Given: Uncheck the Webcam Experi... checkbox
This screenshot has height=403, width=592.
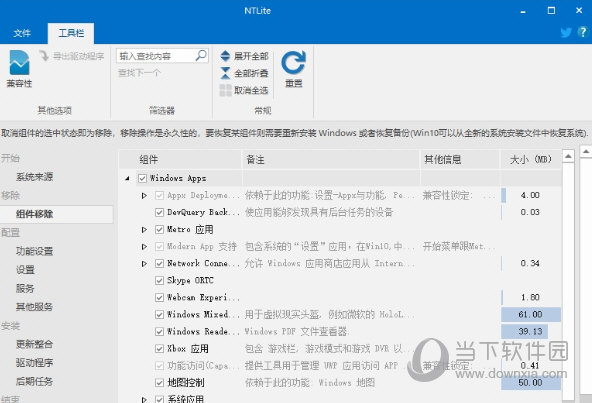Looking at the screenshot, I should 159,297.
